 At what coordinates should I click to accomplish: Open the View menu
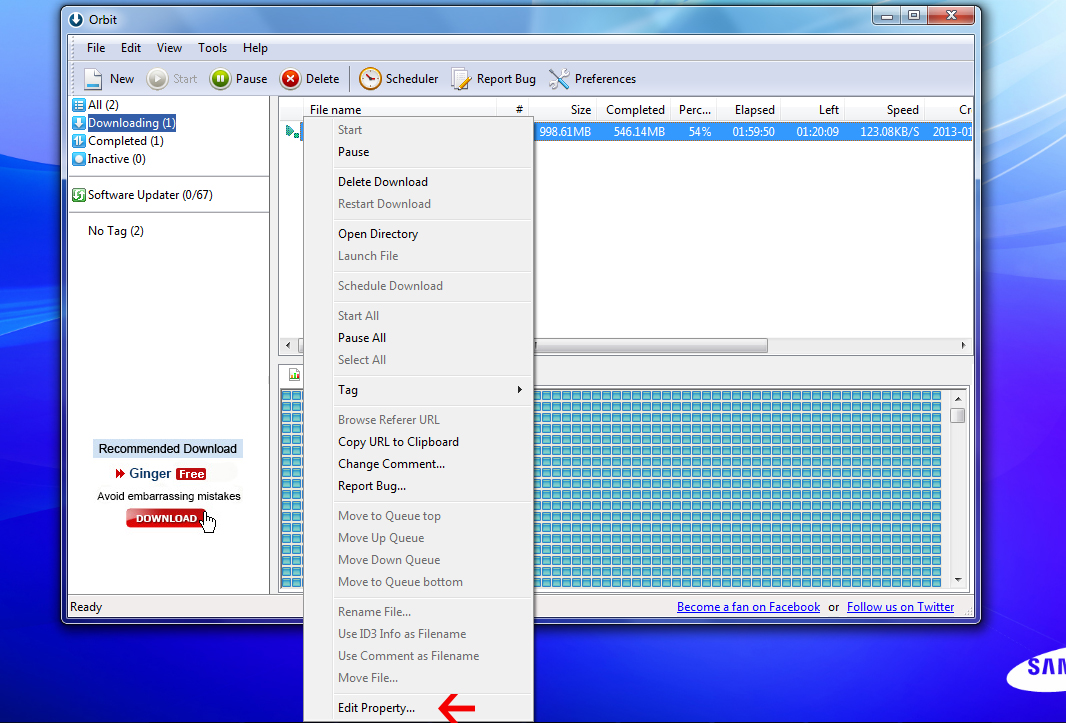coord(169,48)
